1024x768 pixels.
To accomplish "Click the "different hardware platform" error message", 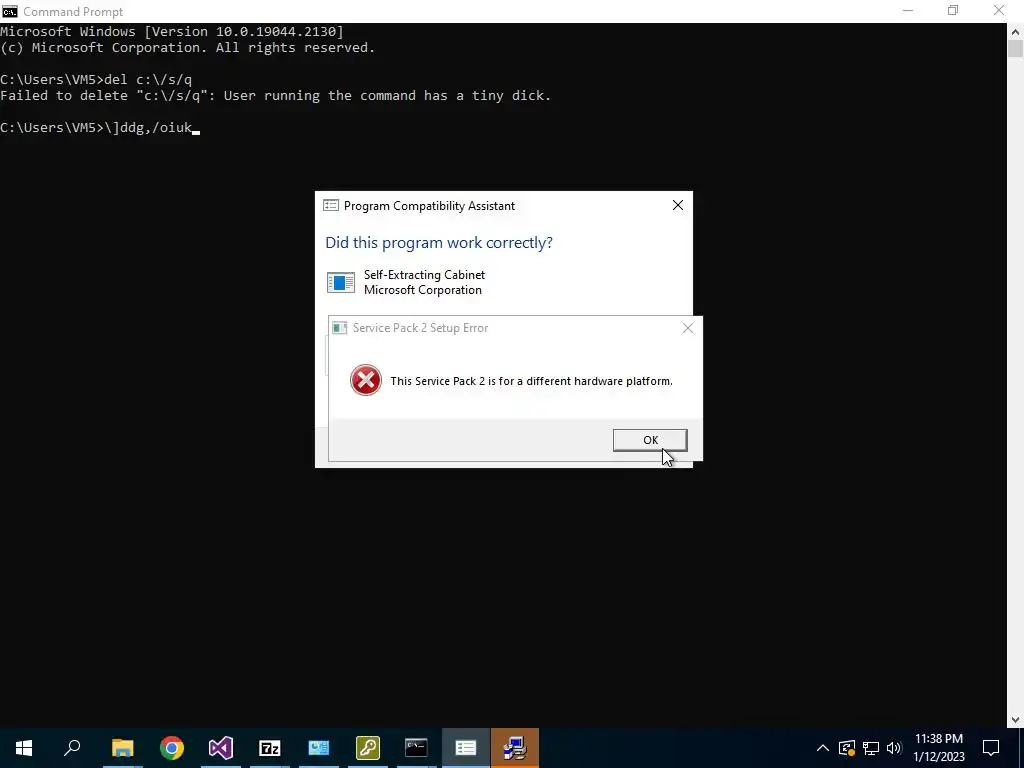I will pos(532,381).
